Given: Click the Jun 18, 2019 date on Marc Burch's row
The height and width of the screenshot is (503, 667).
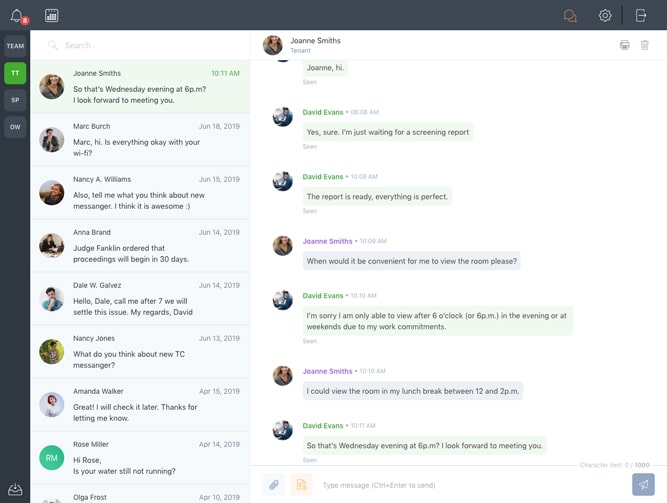Looking at the screenshot, I should pos(219,126).
